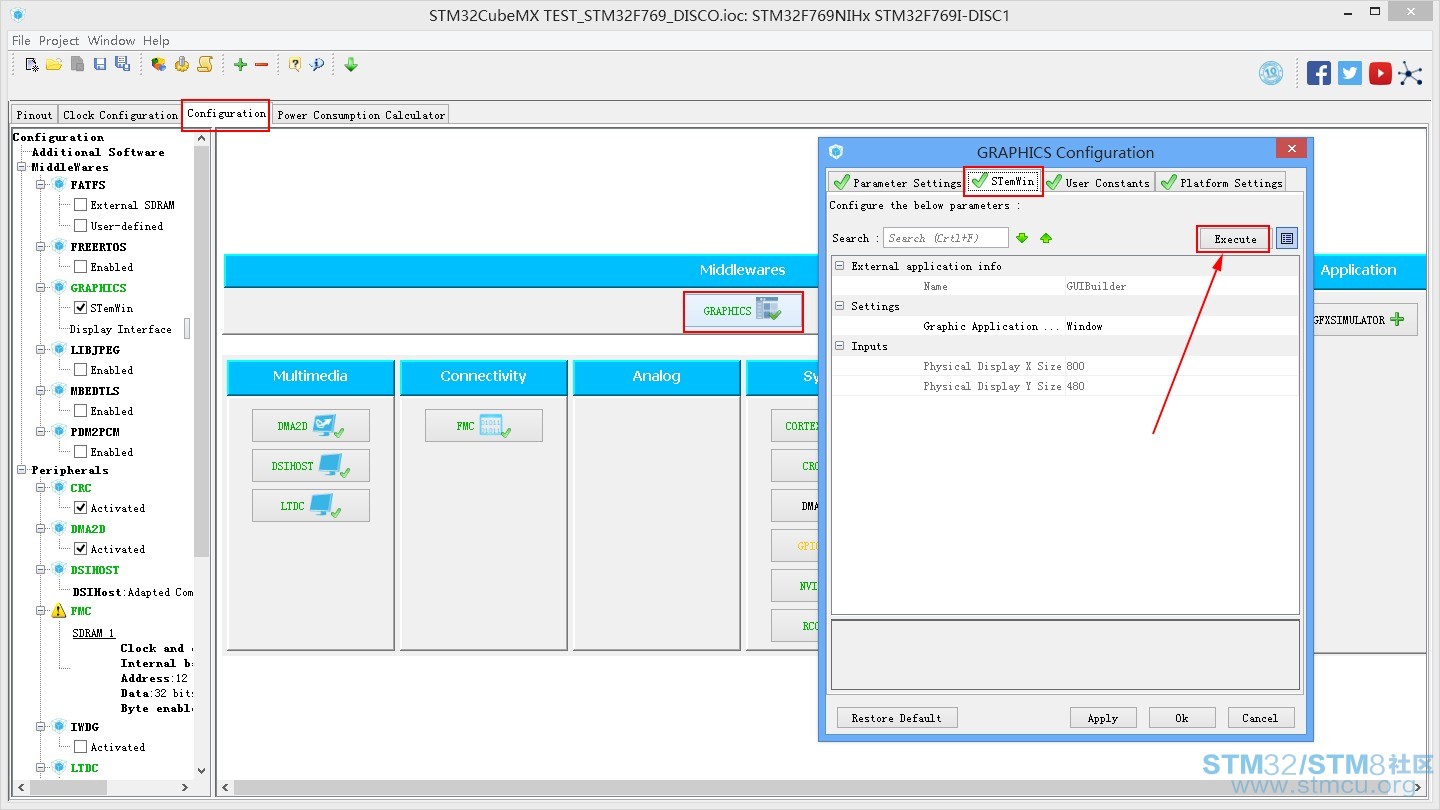Enable PDM2PCM checkbox
1440x810 pixels.
pyautogui.click(x=81, y=452)
